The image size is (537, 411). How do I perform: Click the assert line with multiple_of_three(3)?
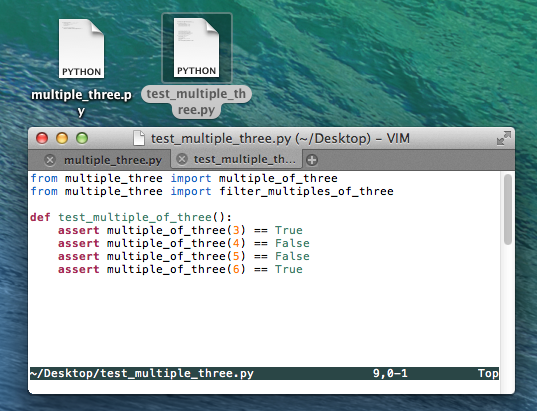pos(180,231)
